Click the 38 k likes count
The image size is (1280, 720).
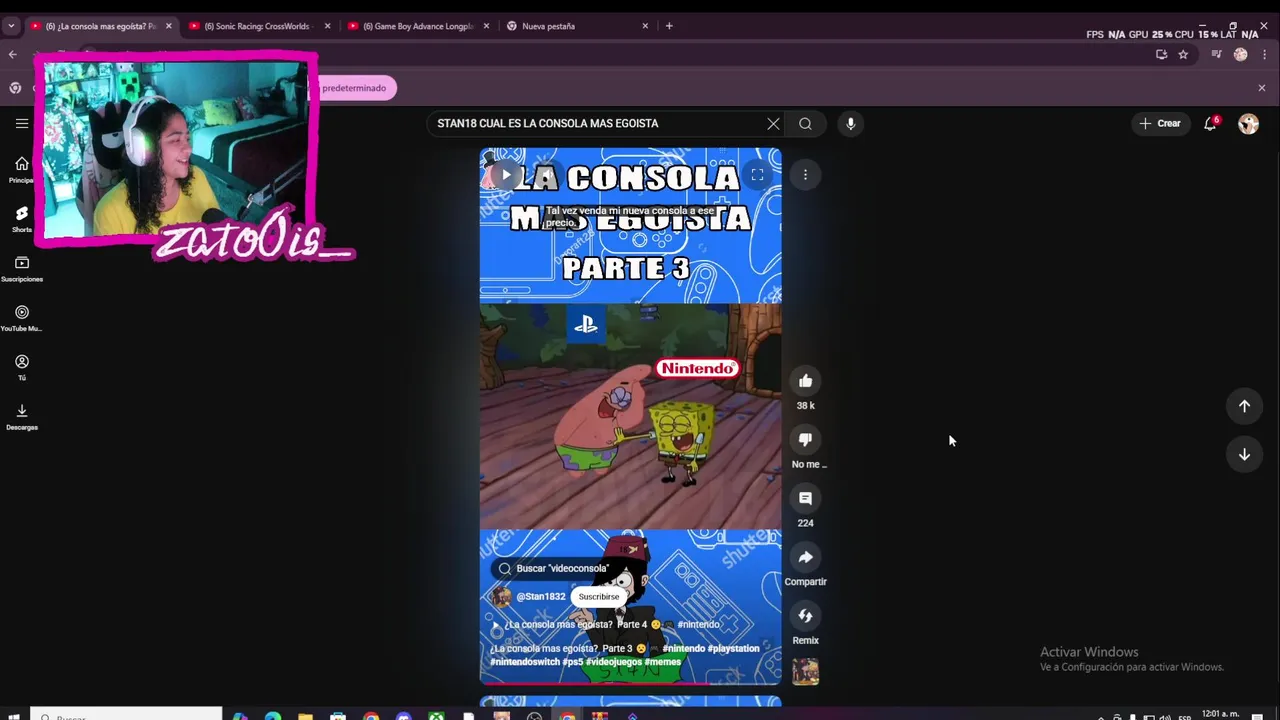tap(805, 406)
